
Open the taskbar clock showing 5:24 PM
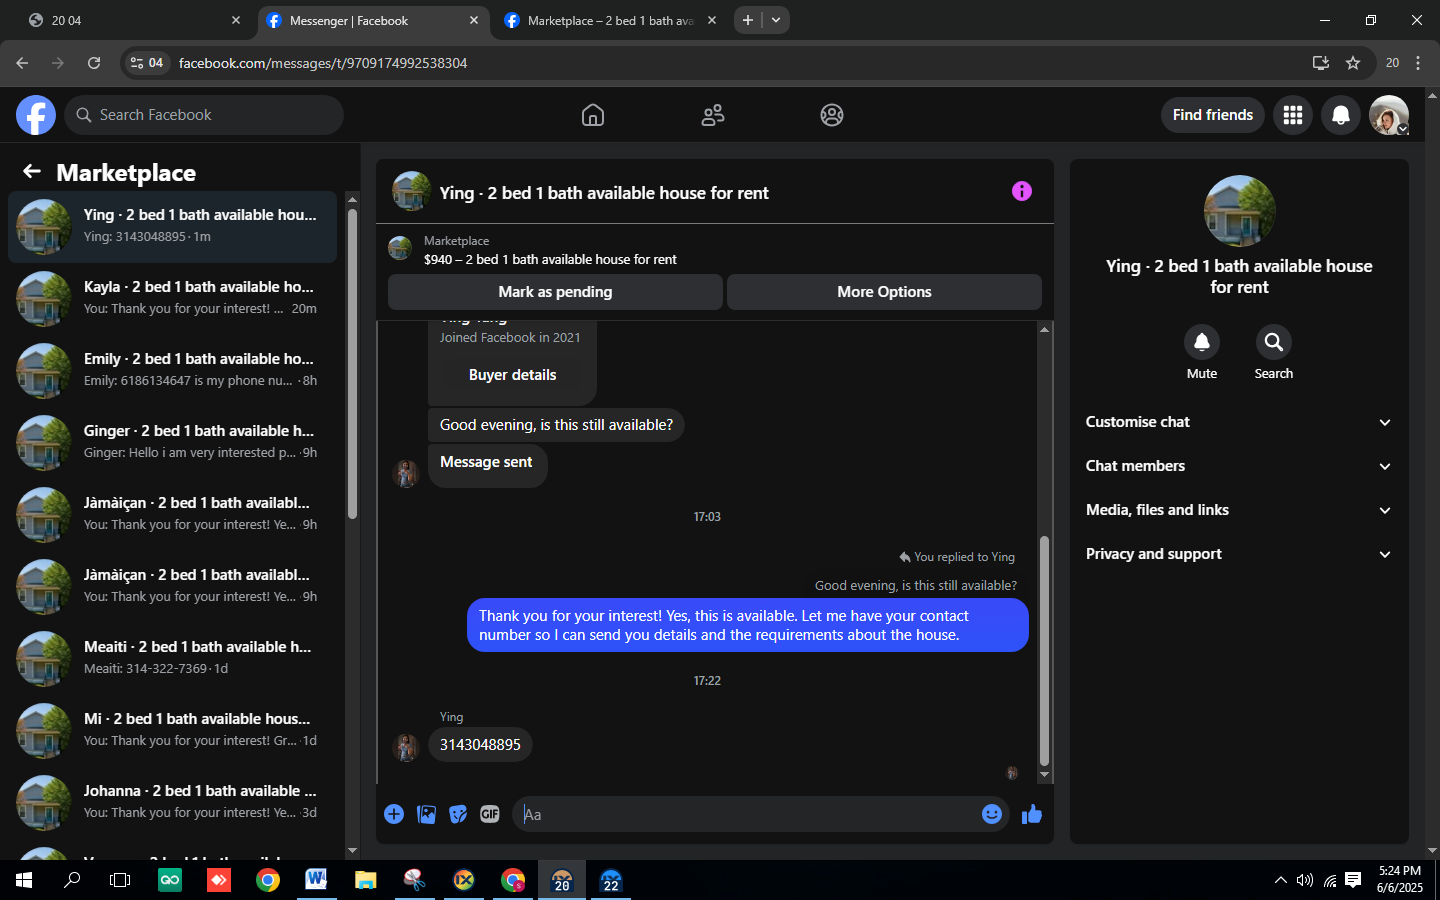point(1399,880)
